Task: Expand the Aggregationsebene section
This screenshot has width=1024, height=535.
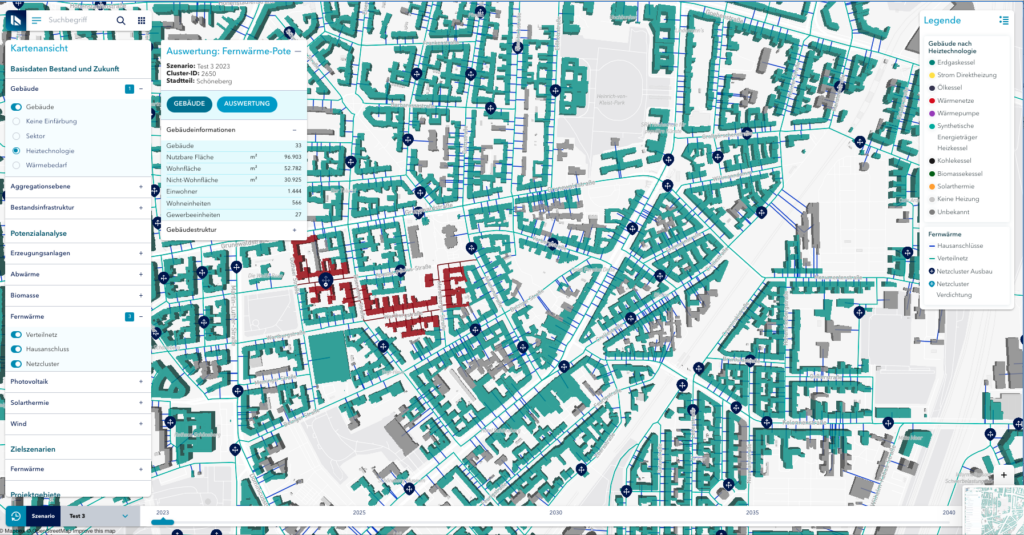Action: (x=141, y=187)
